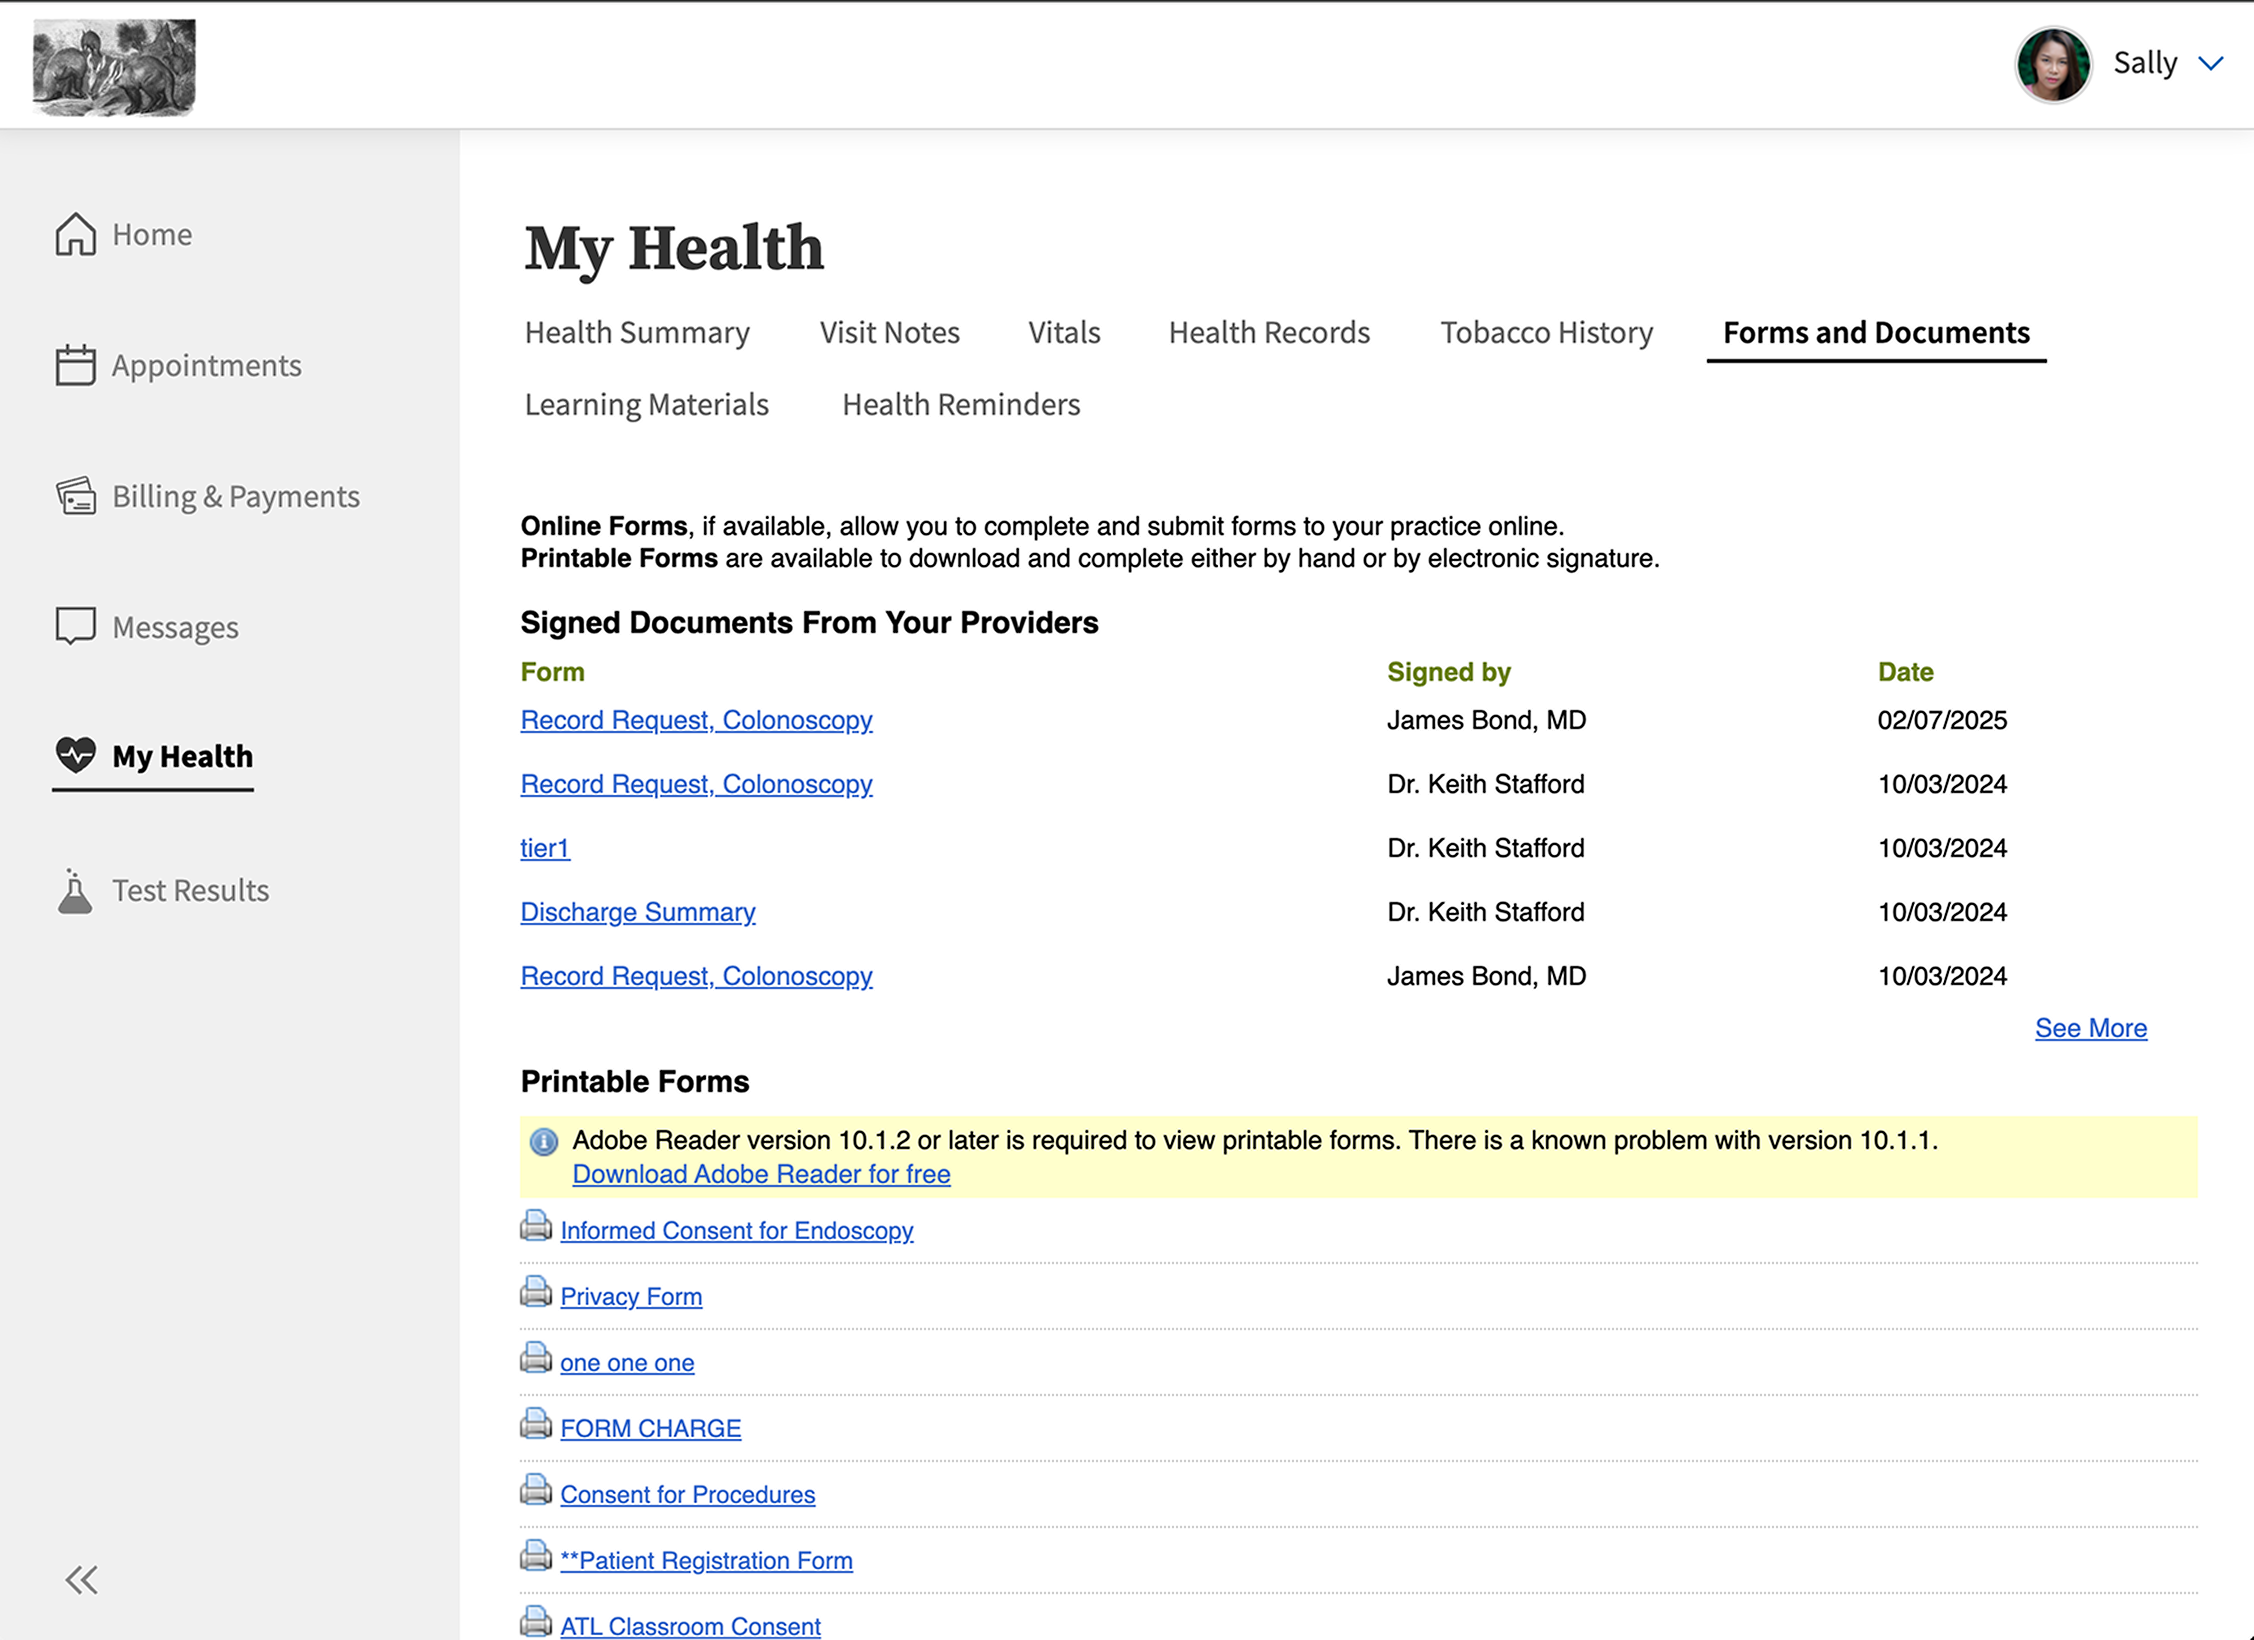Click the animal logo image in header
This screenshot has height=1640, width=2254.
point(114,67)
